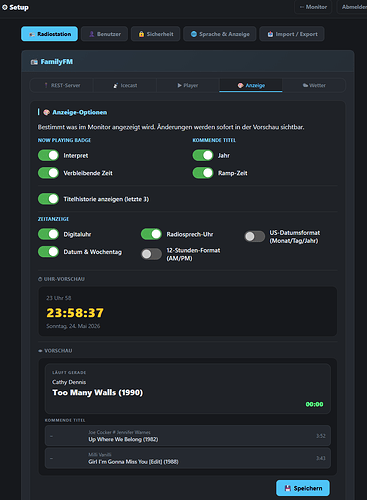Turn off the Digitaluhr switch
Viewport: 367px width, 500px height.
pos(48,234)
